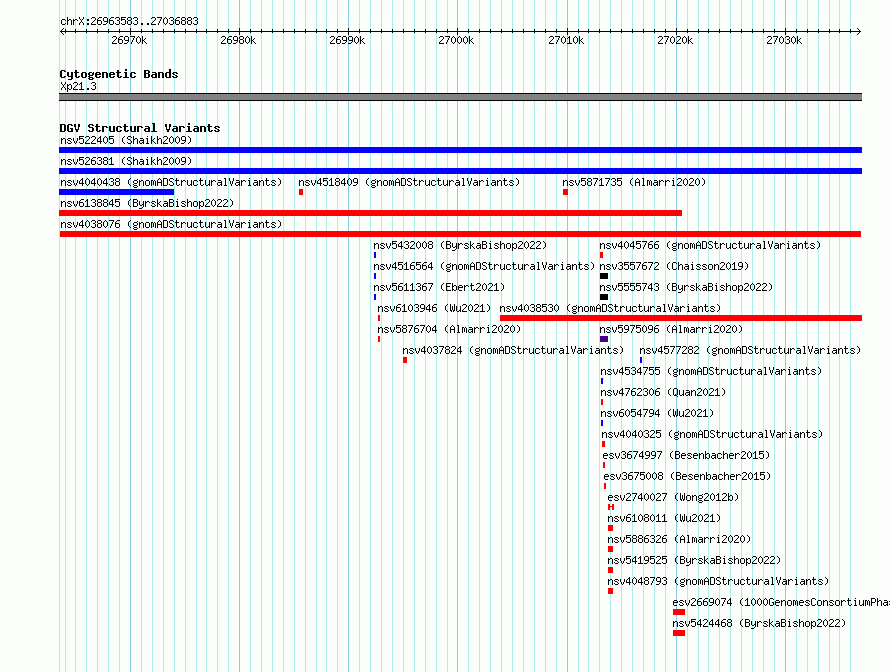Screen dimensions: 890x672
Task: Select the red bar under nsv6138845
Action: tap(371, 213)
